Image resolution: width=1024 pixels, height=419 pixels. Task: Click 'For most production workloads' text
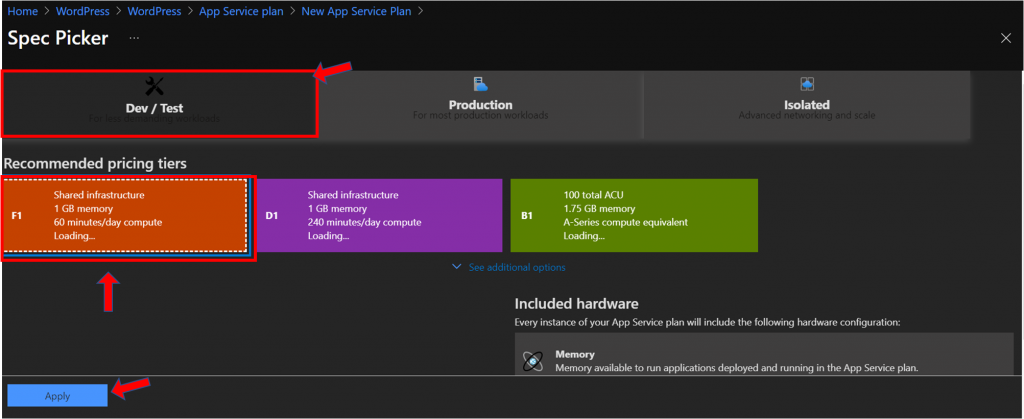pos(481,116)
